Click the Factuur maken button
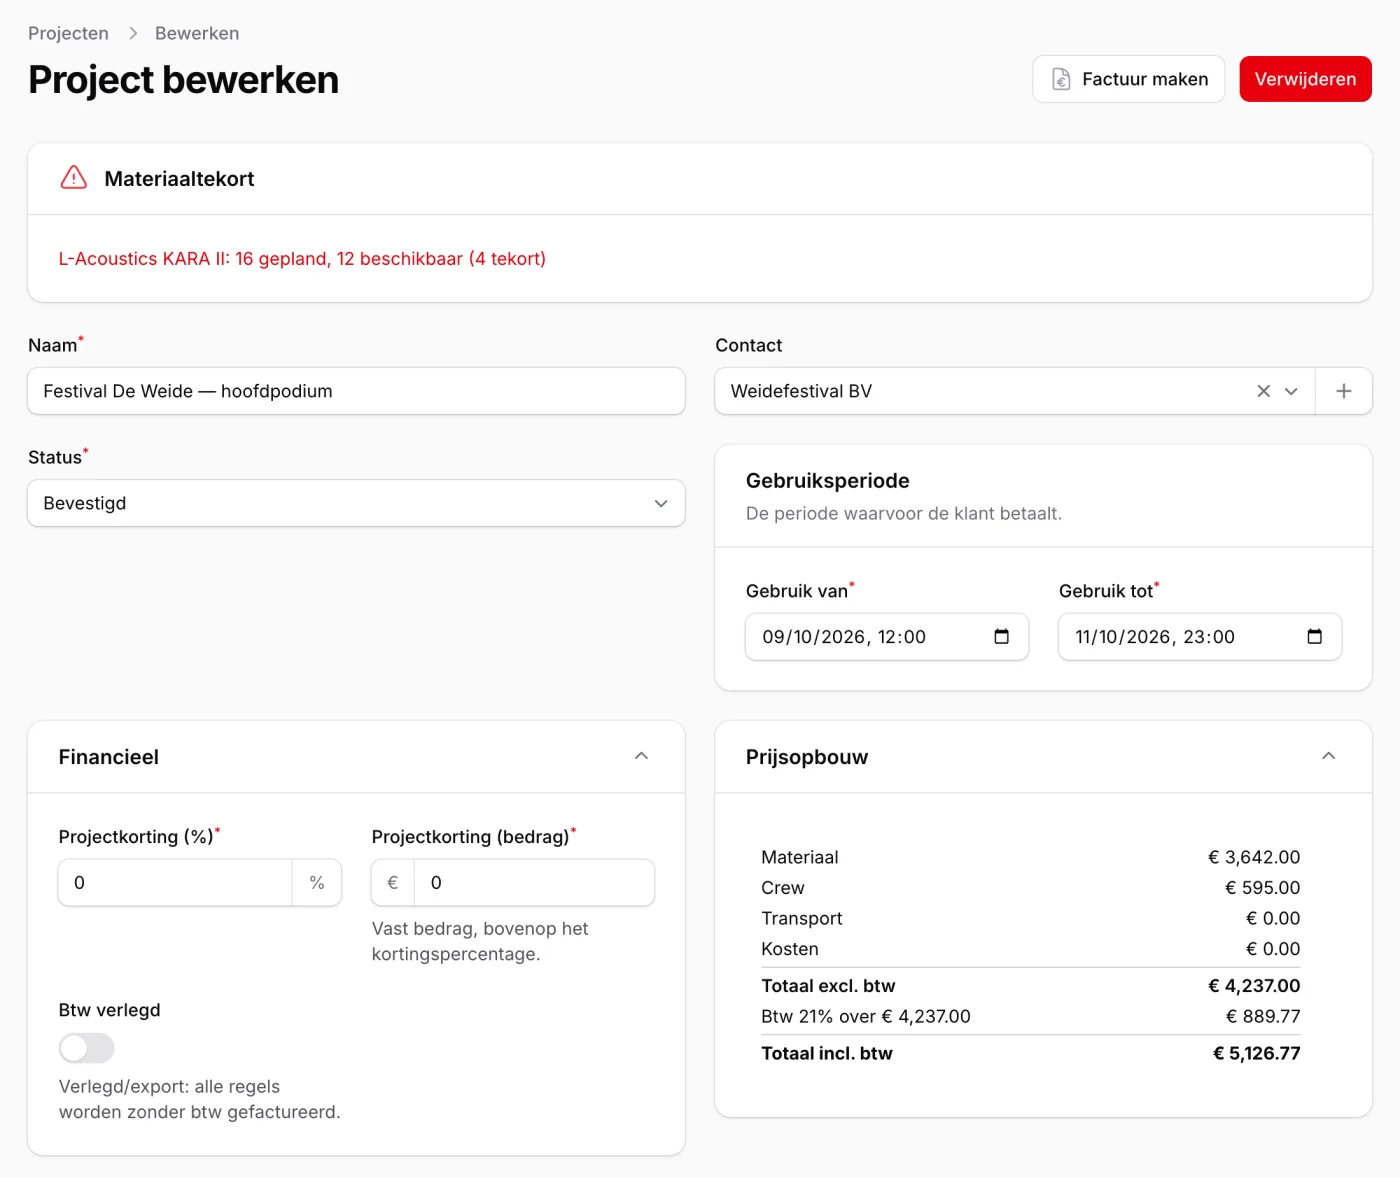1400x1178 pixels. 1128,79
